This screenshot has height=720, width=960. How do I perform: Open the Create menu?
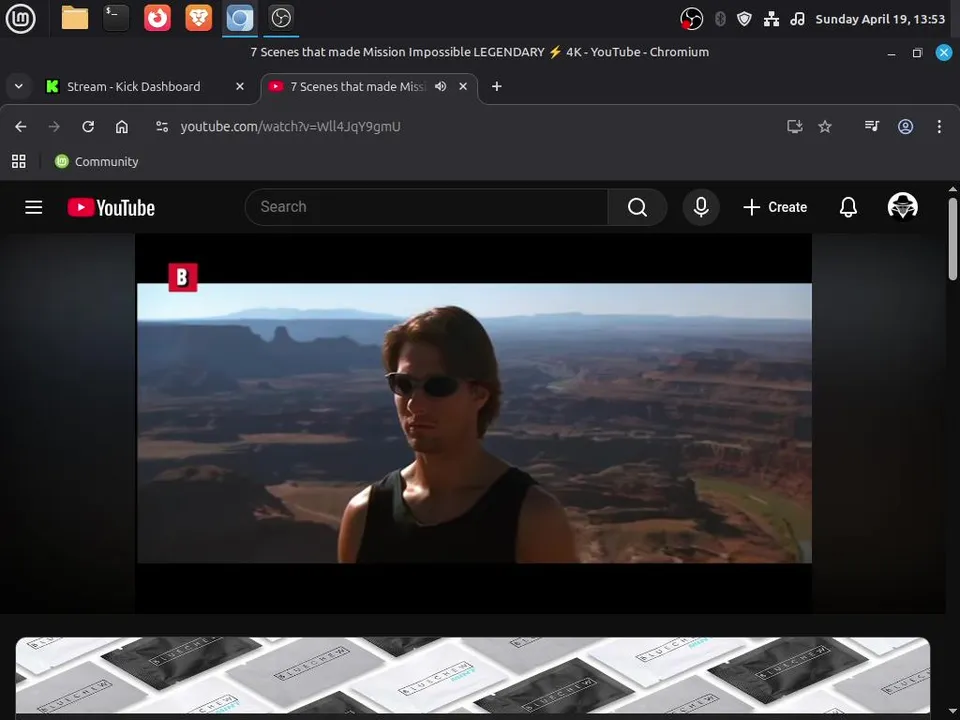click(x=774, y=207)
